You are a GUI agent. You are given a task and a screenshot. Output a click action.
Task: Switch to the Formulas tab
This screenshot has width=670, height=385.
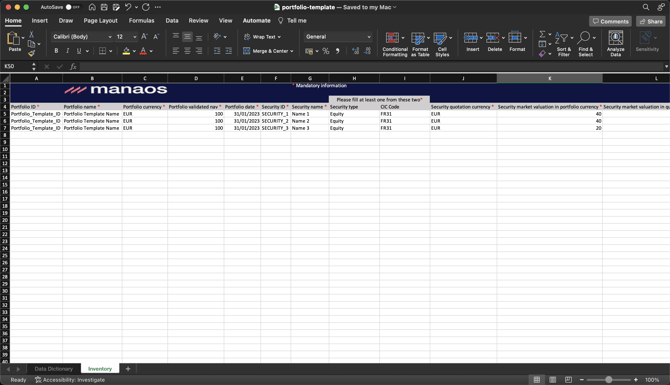click(x=141, y=21)
